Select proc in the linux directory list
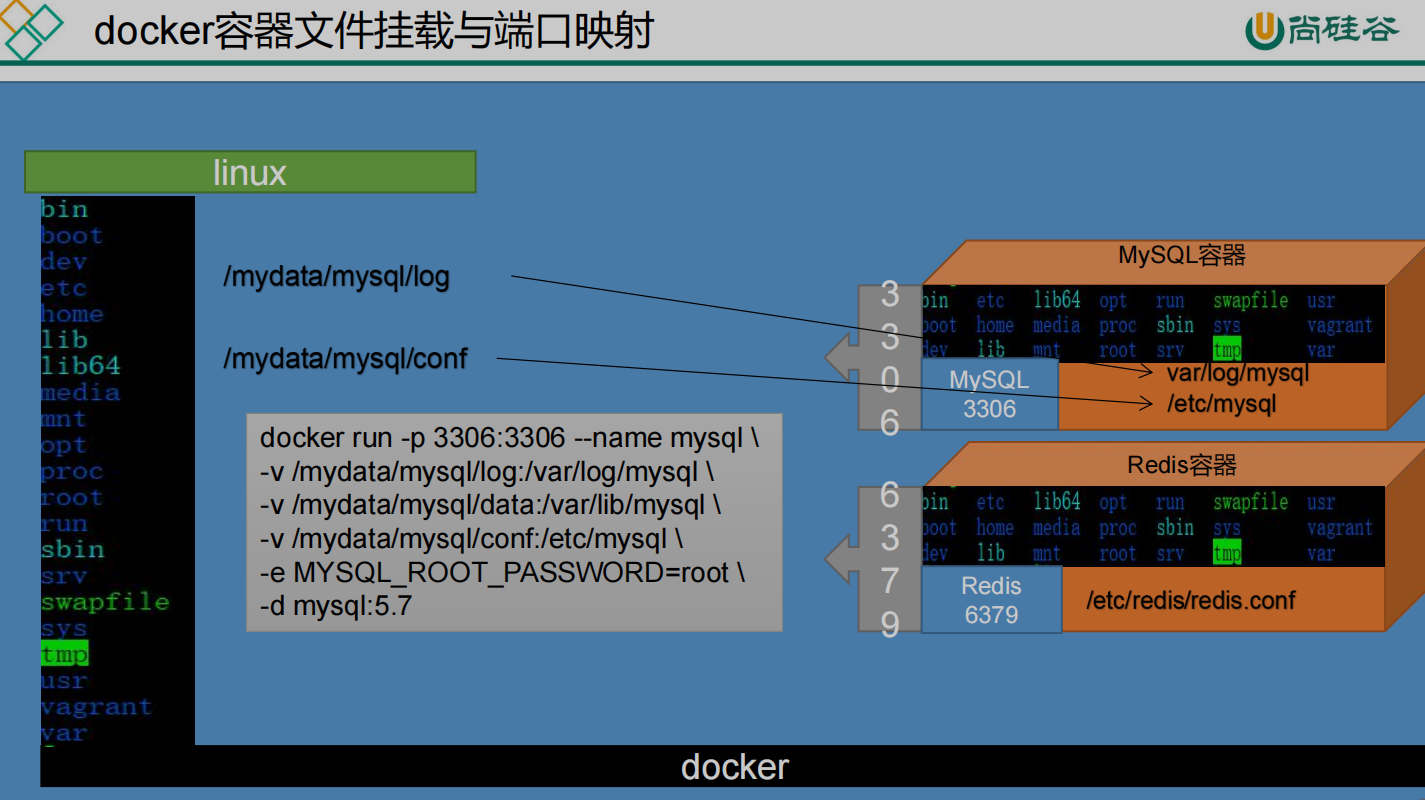 71,471
